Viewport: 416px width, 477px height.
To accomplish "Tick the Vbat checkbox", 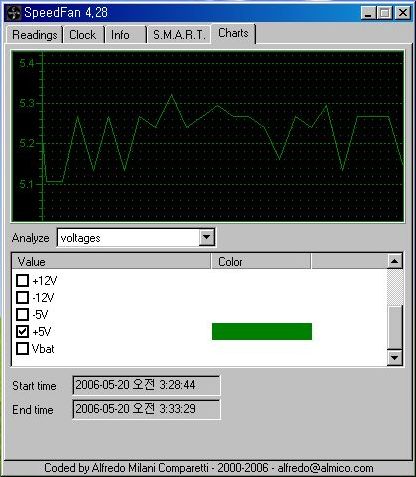I will (x=22, y=349).
